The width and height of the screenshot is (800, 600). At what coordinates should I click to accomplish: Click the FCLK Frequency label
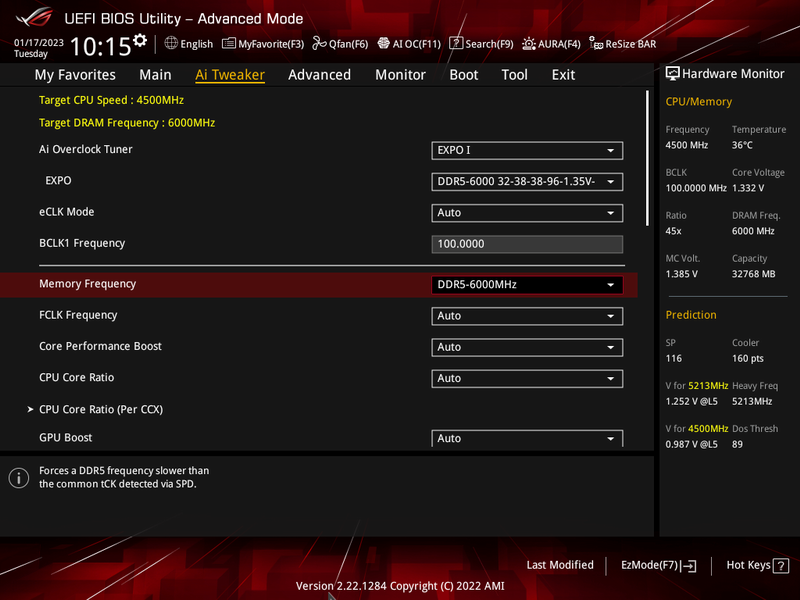click(x=78, y=315)
